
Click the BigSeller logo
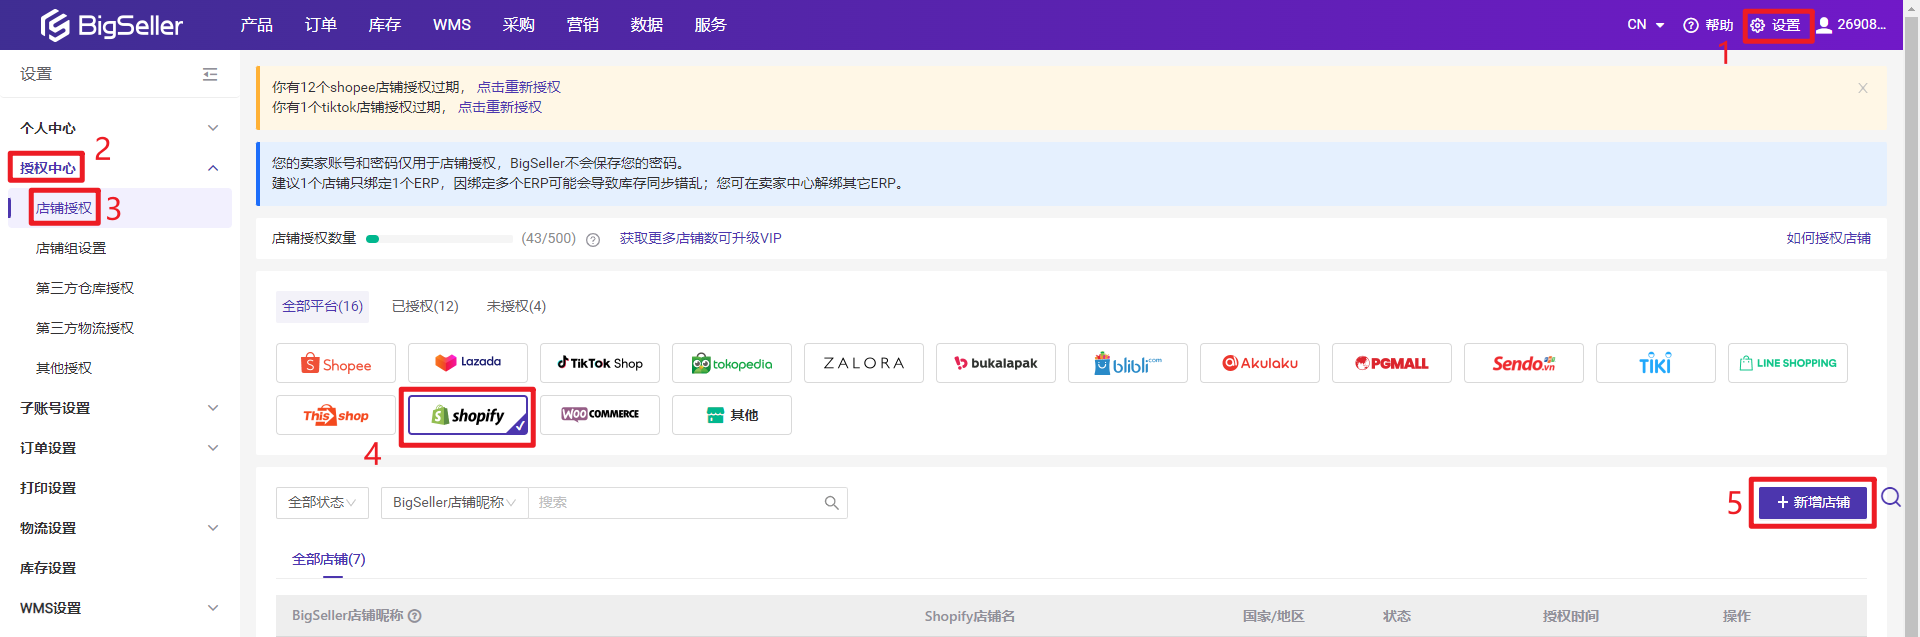[111, 25]
